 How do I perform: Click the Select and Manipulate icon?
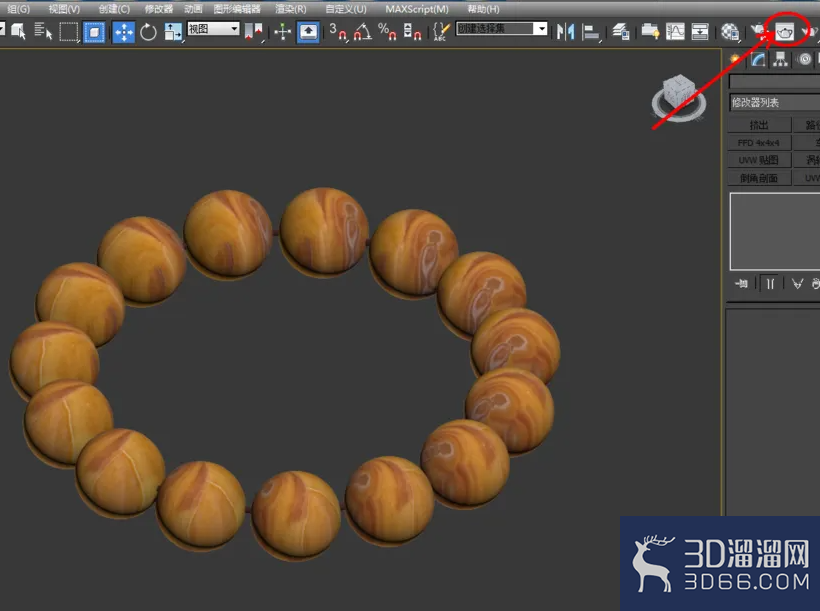point(282,31)
